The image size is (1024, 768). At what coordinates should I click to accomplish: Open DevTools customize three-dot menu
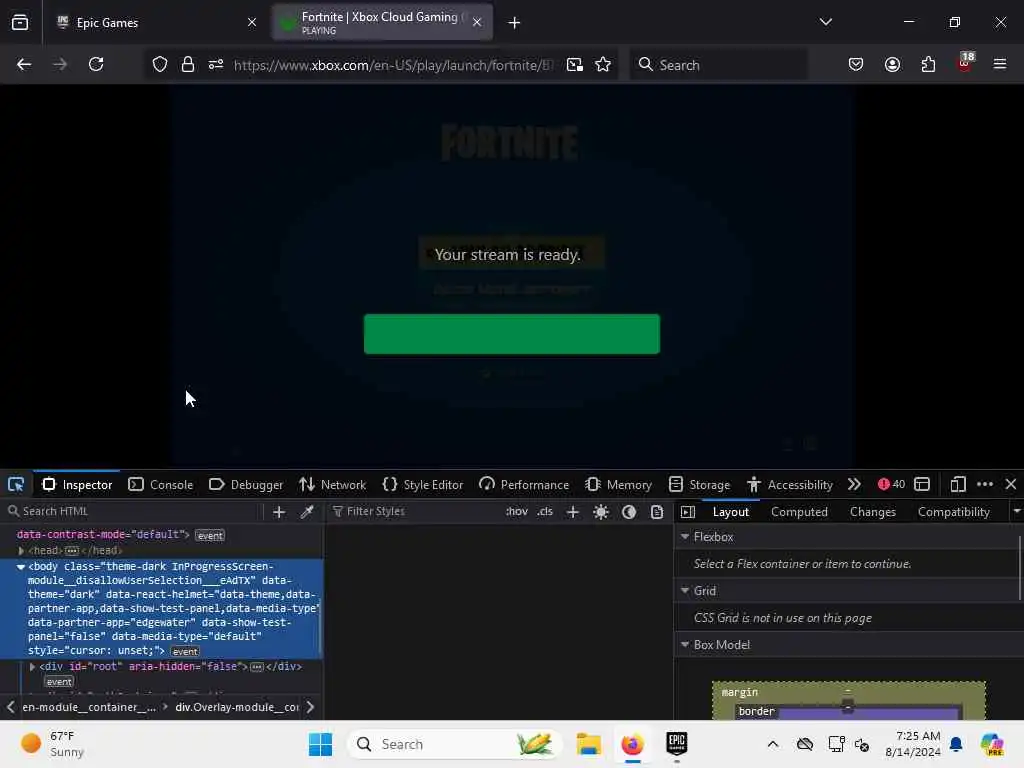pyautogui.click(x=985, y=484)
